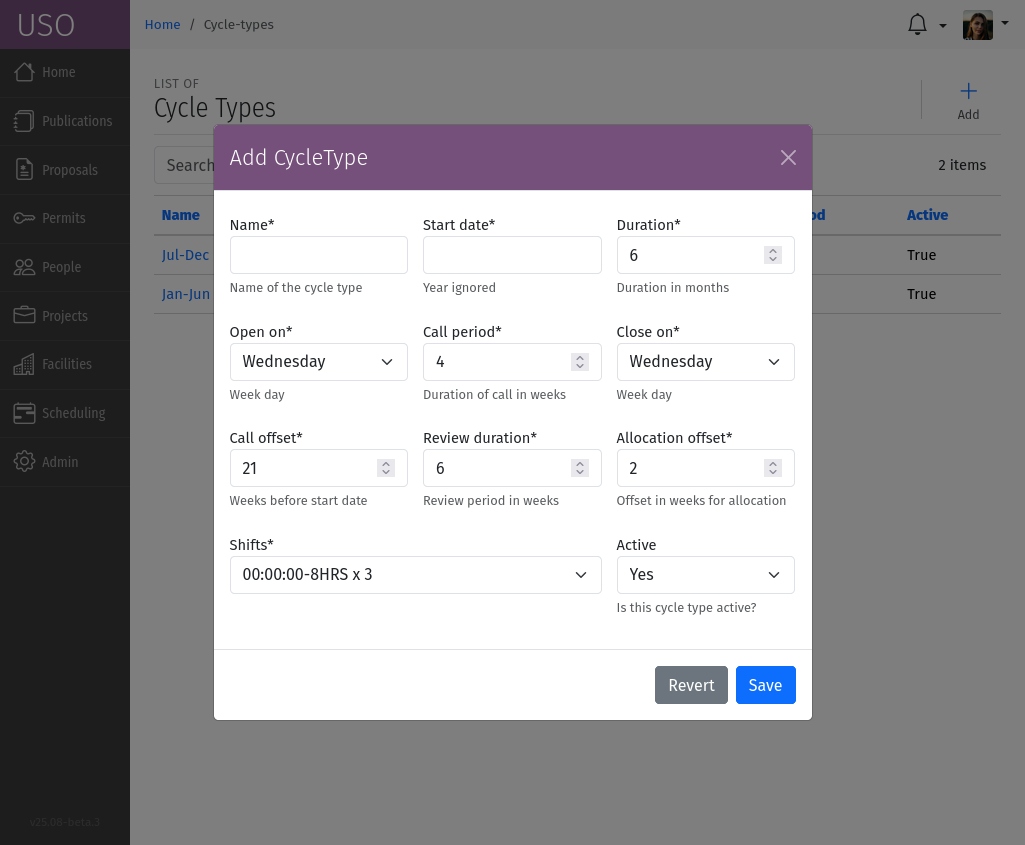Click the plus Add icon

click(968, 91)
